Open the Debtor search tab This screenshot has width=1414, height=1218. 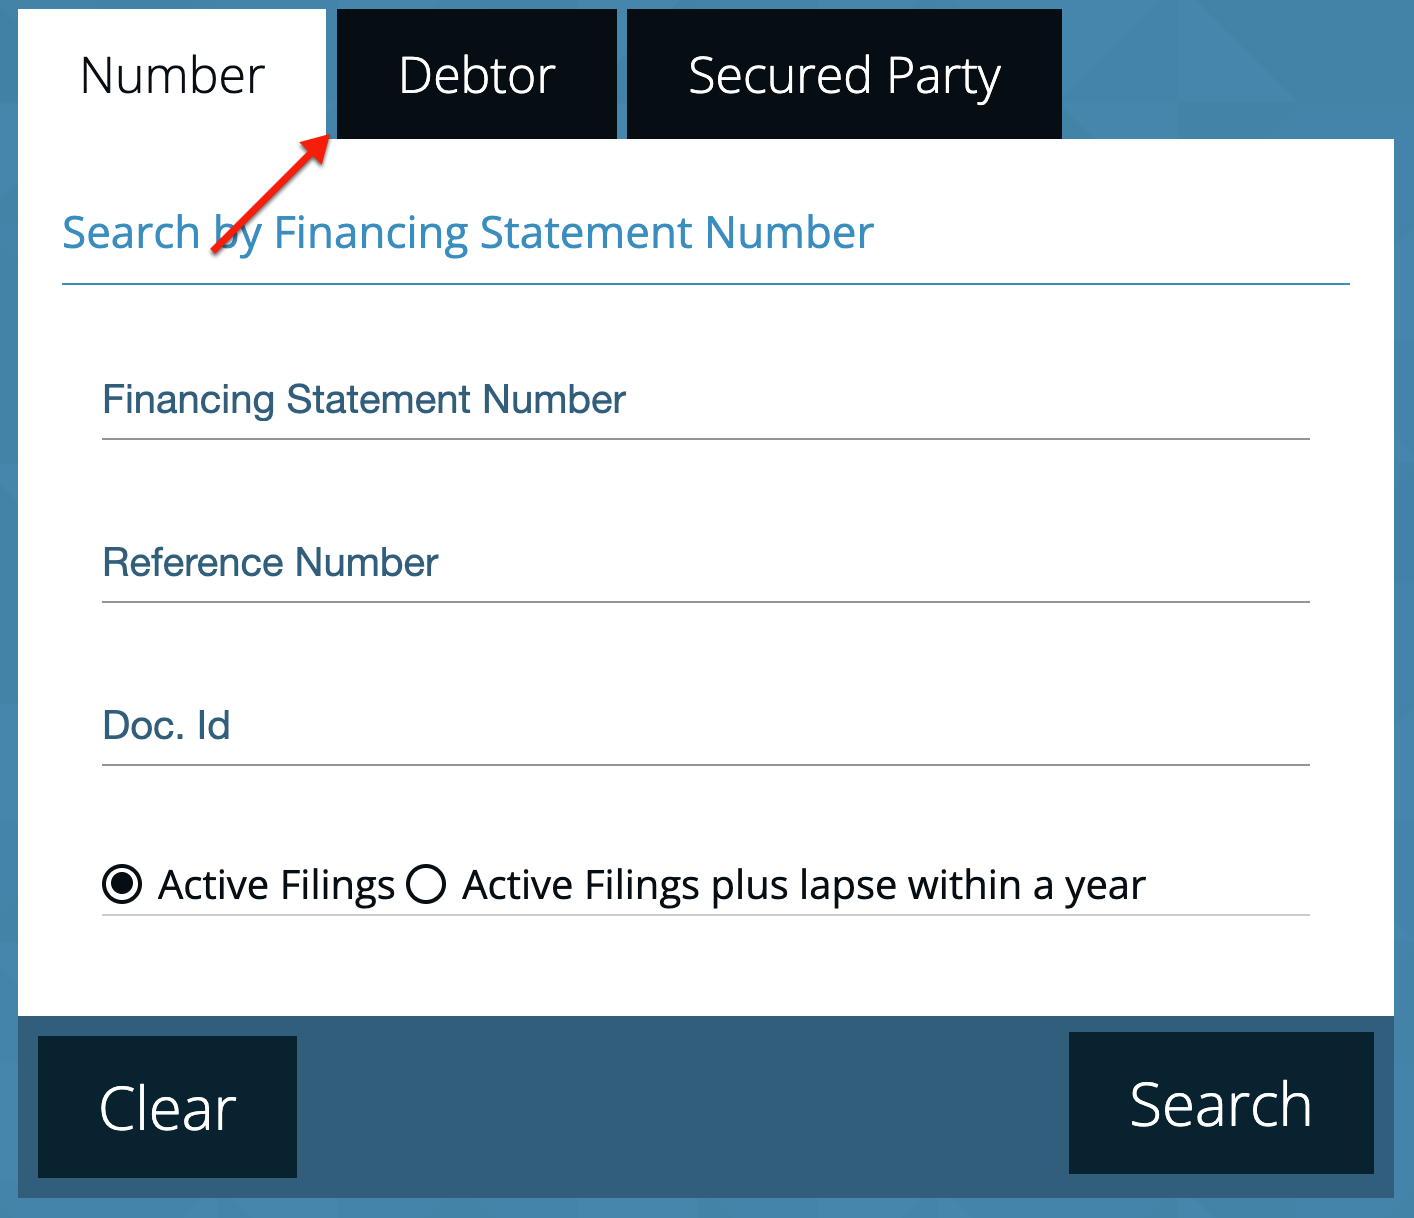click(477, 75)
